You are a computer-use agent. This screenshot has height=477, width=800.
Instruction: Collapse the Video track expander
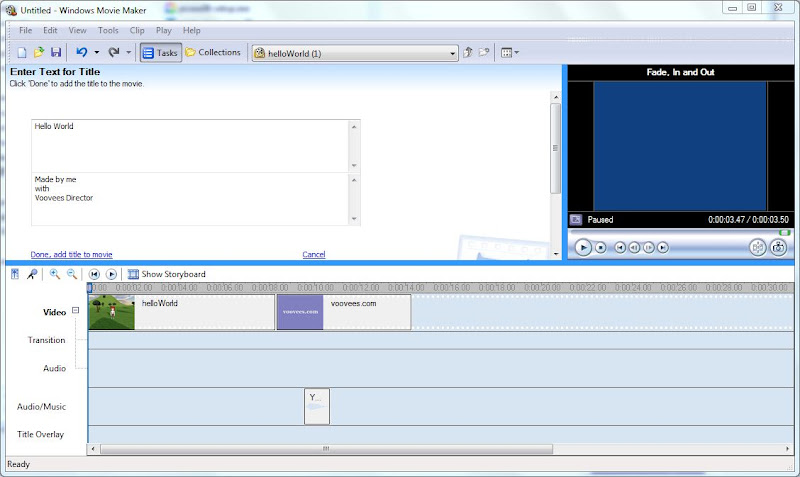pos(76,310)
